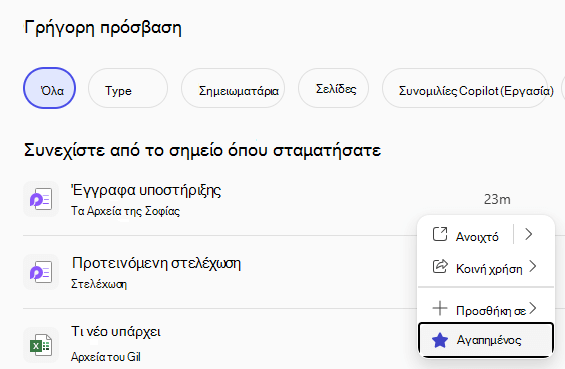Viewport: 565px width, 369px height.
Task: Expand the Κοινή χρήση submenu chevron
Action: [x=533, y=266]
